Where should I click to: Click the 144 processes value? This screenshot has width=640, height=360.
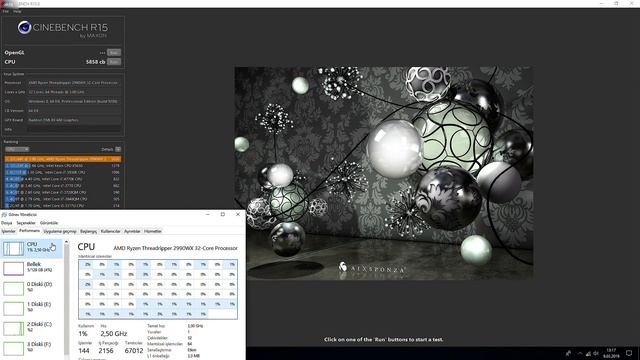tap(84, 351)
